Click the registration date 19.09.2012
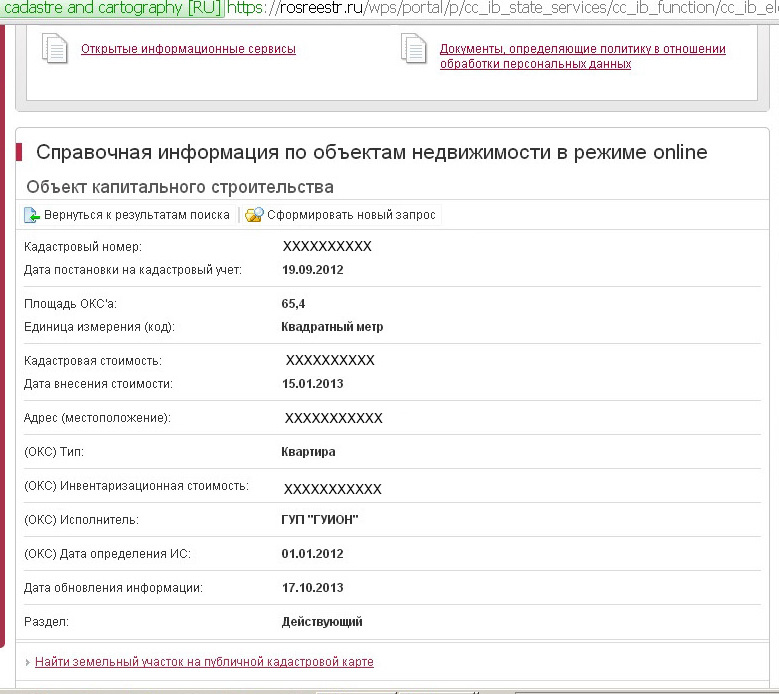 click(312, 269)
